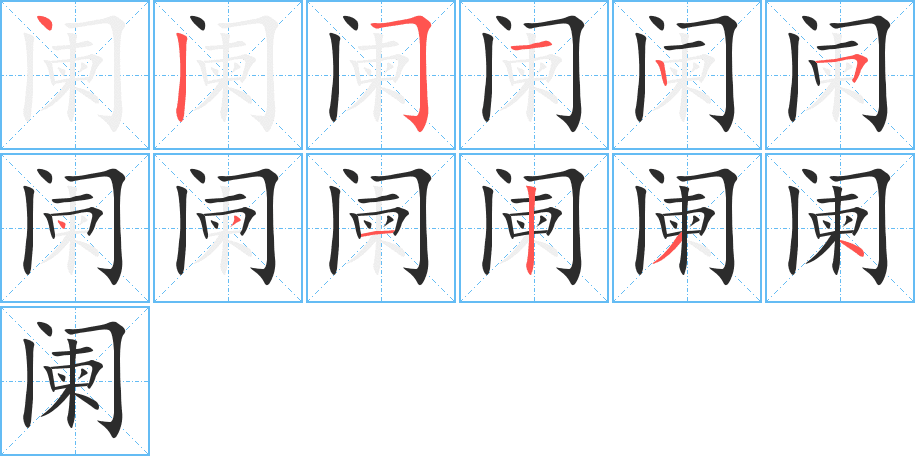The height and width of the screenshot is (456, 915).
Task: Click the red vertical stroke in tile ten
Action: coord(529,229)
